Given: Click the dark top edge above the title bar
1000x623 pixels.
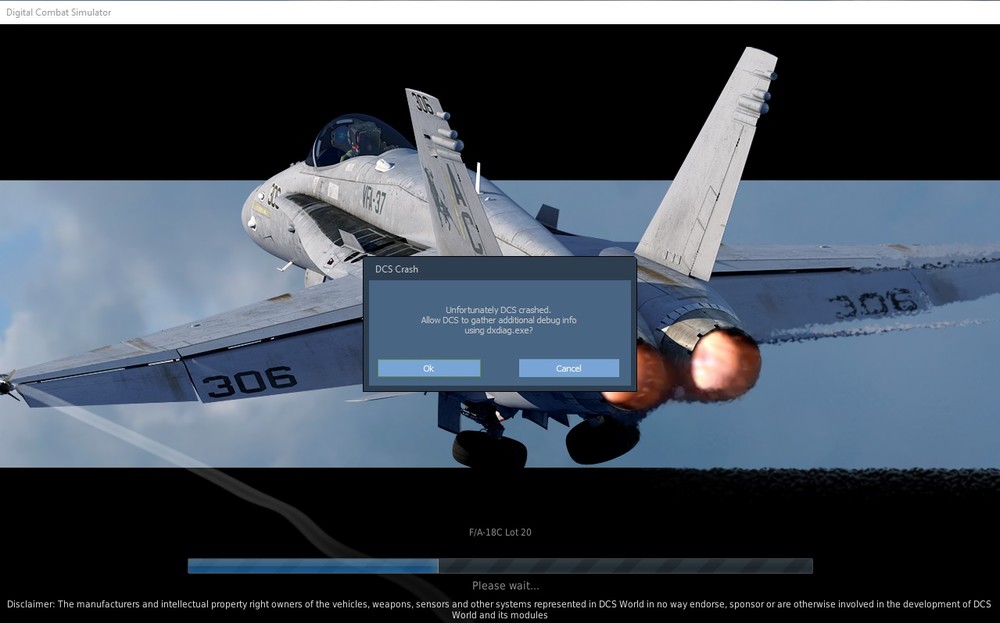Looking at the screenshot, I should 500,2.
